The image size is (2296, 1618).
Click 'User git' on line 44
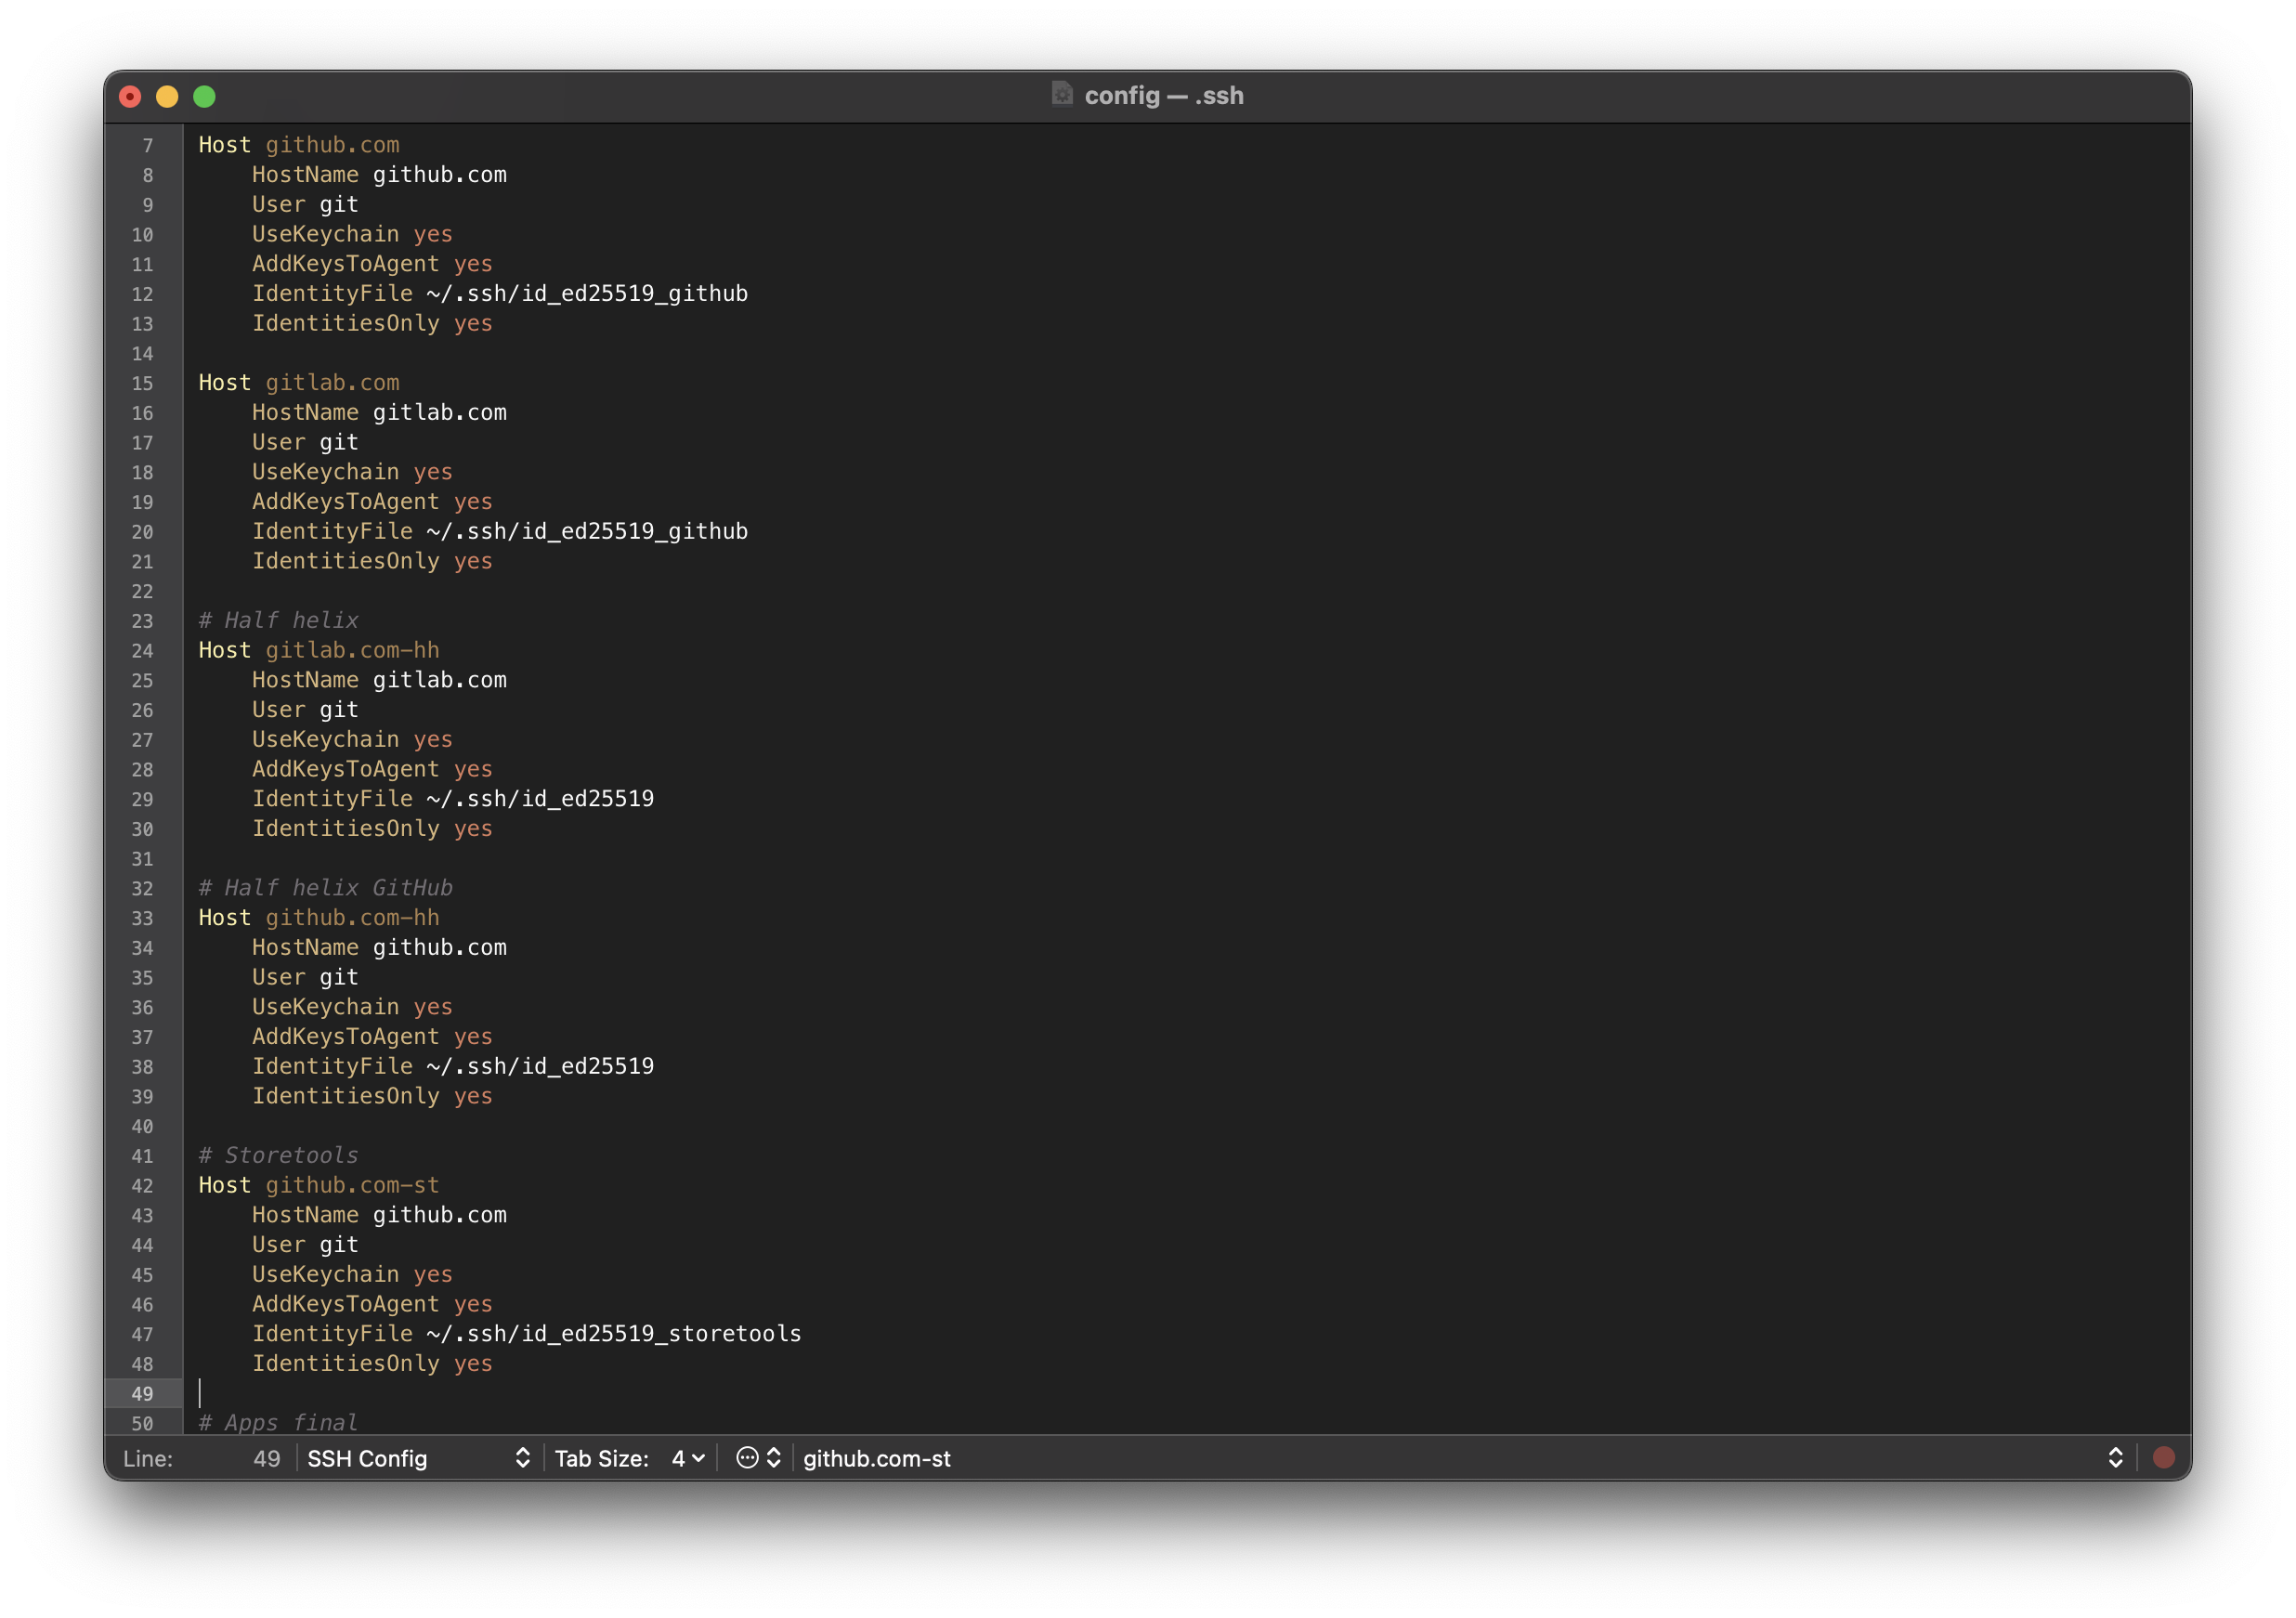305,1244
